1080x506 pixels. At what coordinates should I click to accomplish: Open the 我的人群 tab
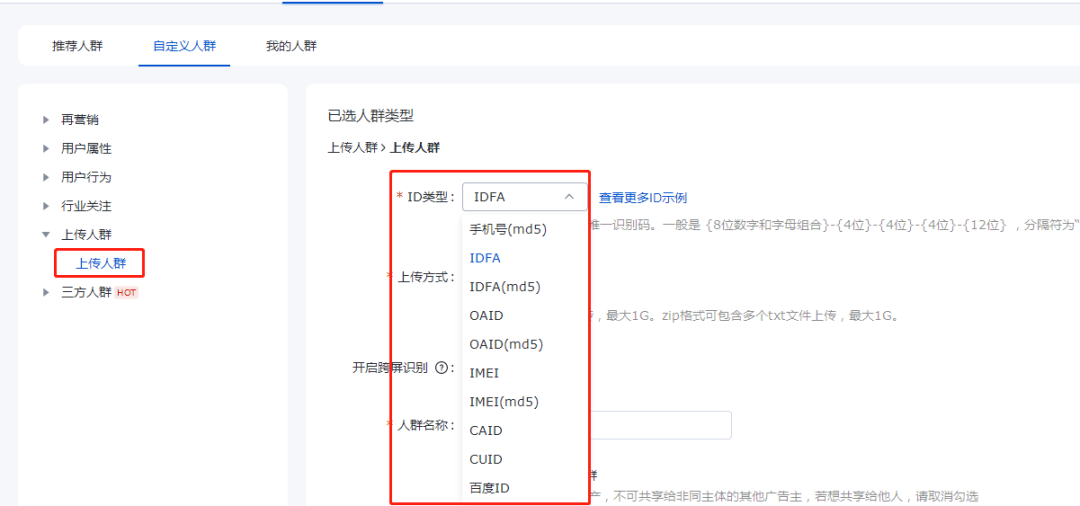pos(291,46)
